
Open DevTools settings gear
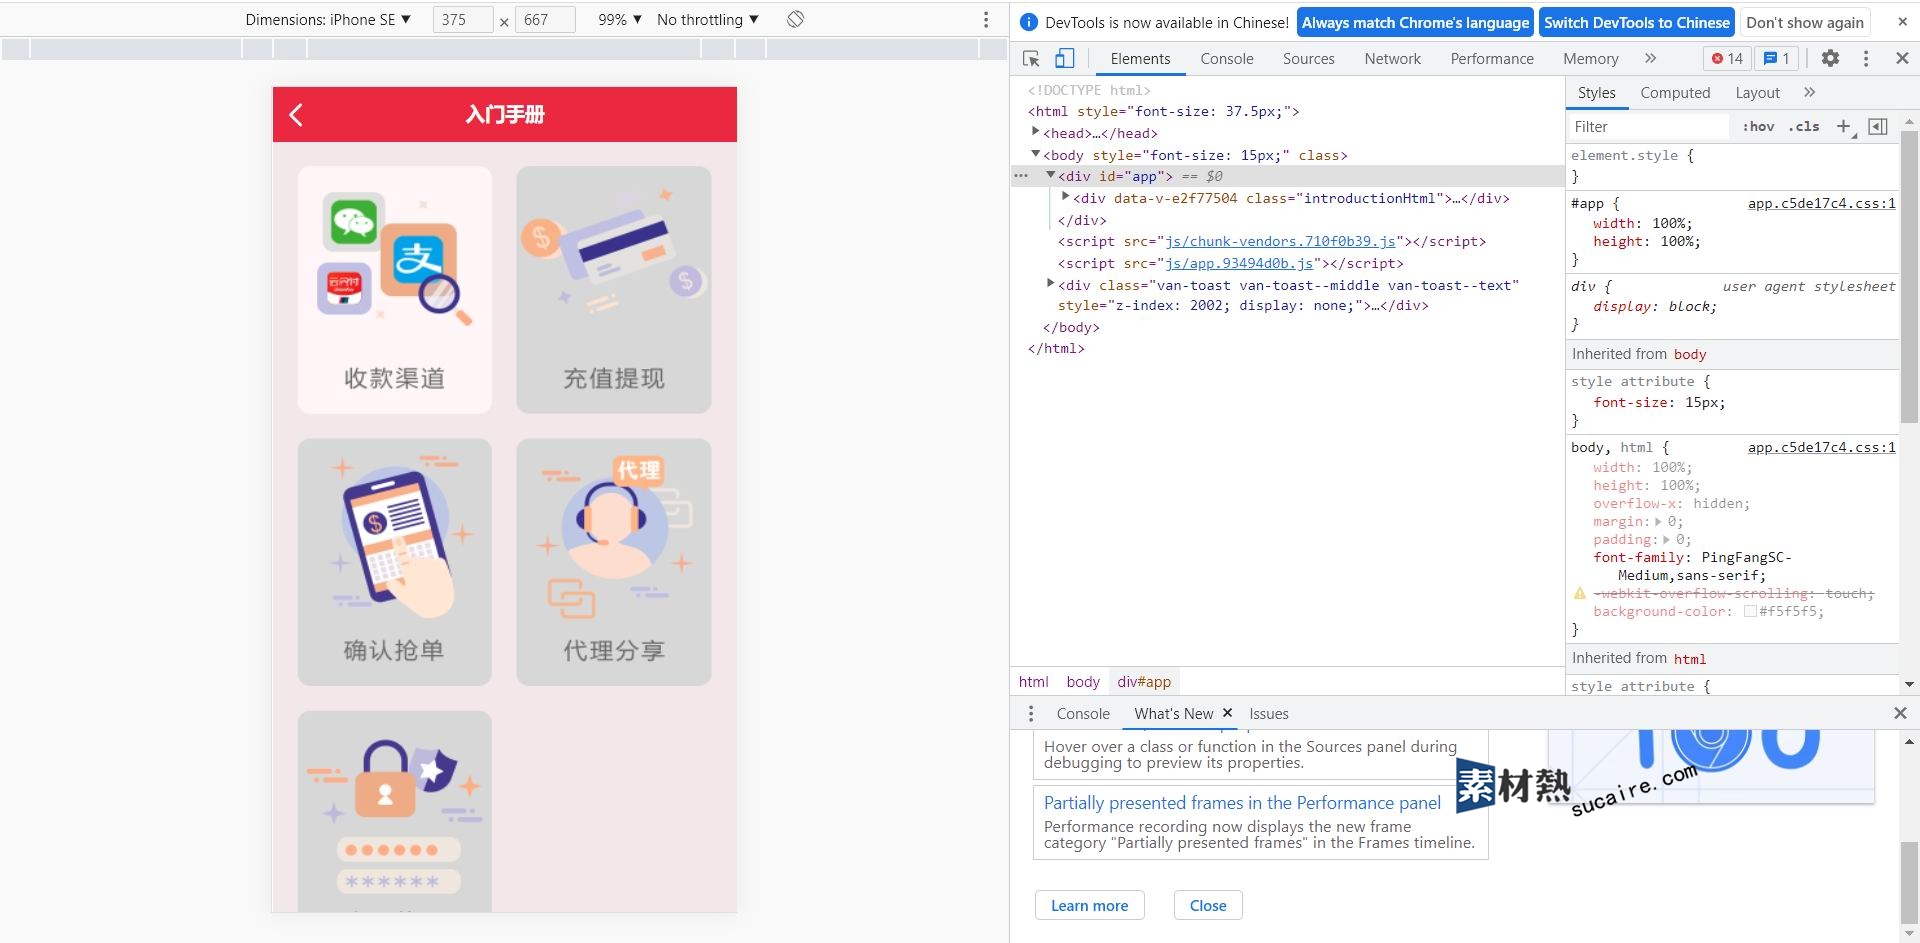[1830, 59]
